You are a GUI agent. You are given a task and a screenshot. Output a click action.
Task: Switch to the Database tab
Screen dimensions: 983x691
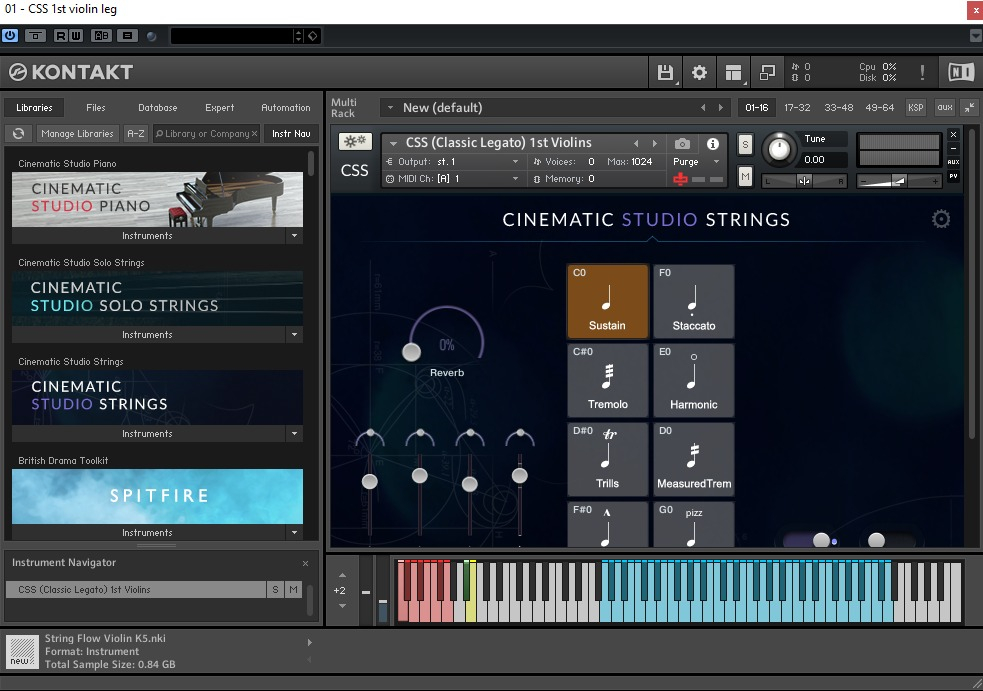[x=157, y=108]
